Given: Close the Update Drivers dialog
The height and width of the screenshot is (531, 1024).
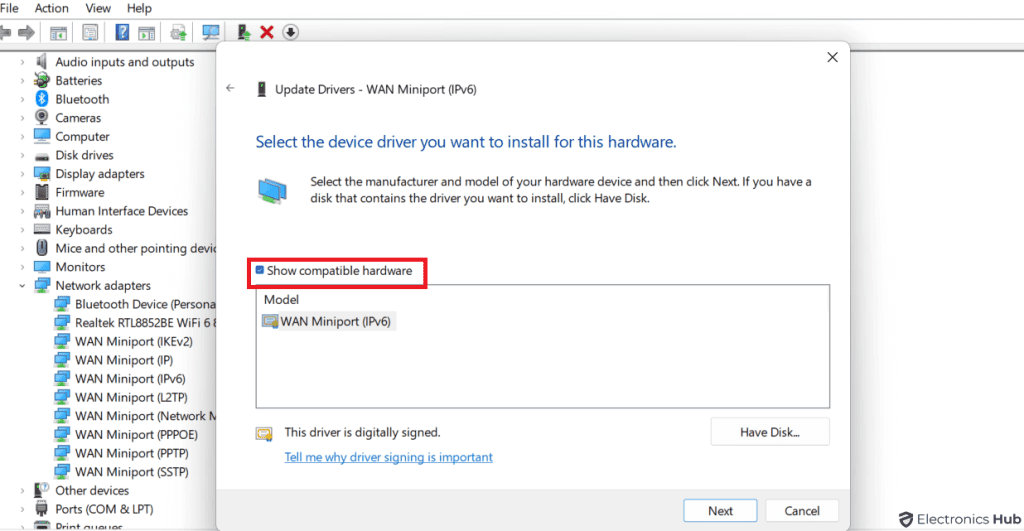Looking at the screenshot, I should (x=832, y=57).
